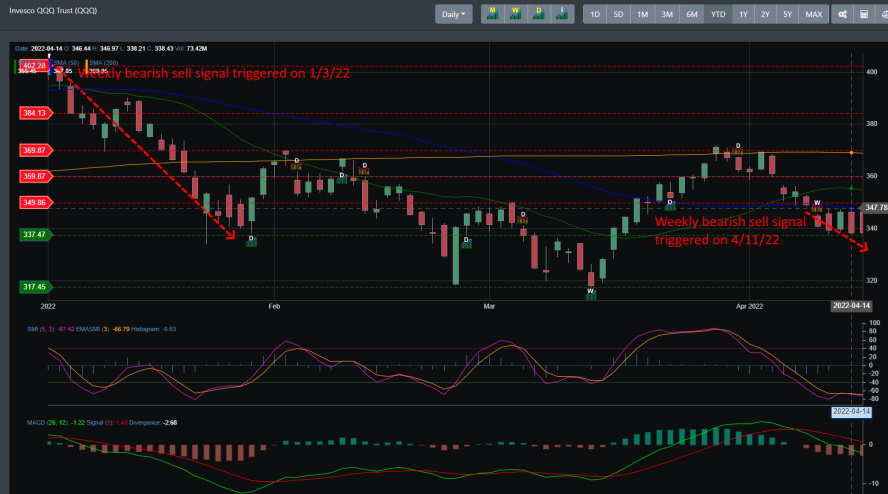Click the 347.78 current price tag
This screenshot has width=888, height=494.
(x=876, y=208)
